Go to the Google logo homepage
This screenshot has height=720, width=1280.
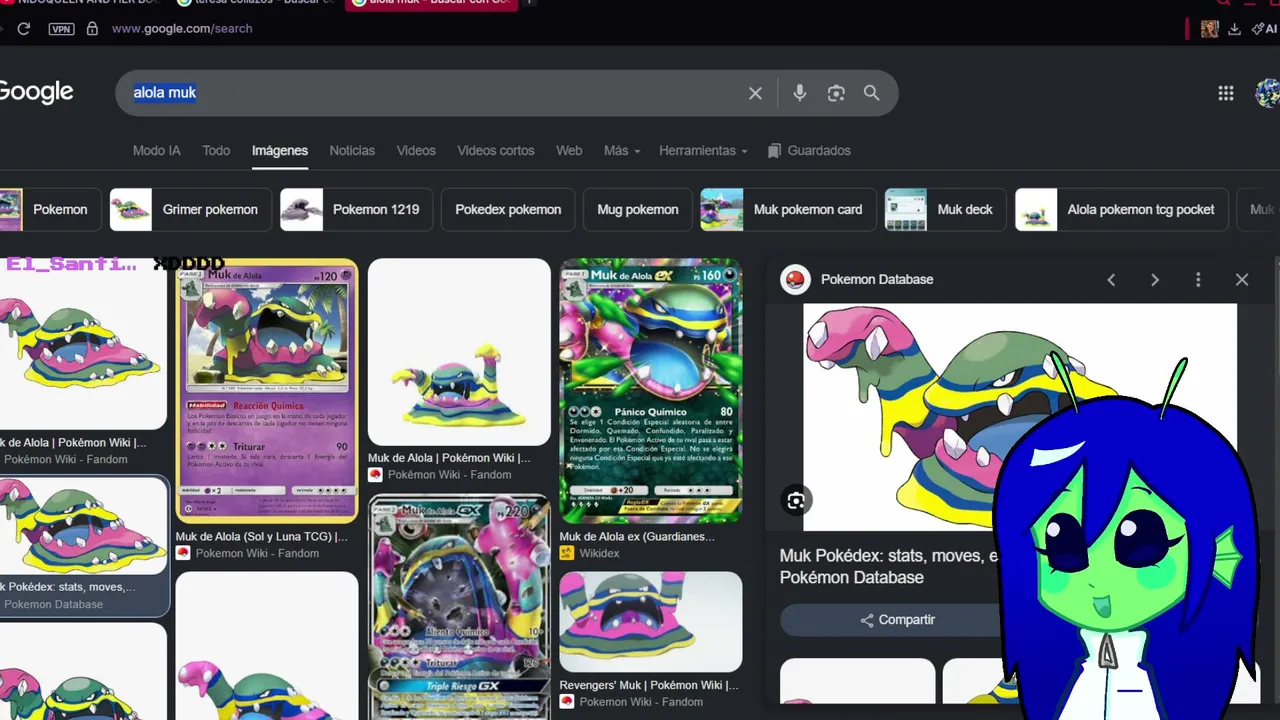pos(36,92)
